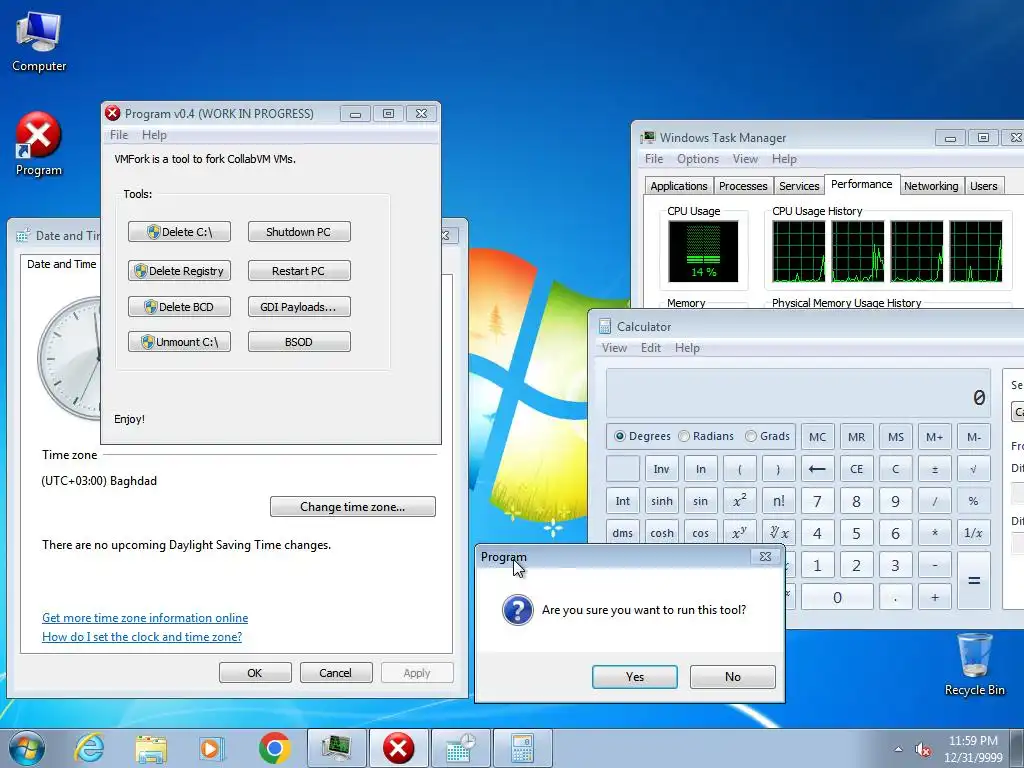
Task: Click the Calculator backspace arrow key
Action: 817,469
